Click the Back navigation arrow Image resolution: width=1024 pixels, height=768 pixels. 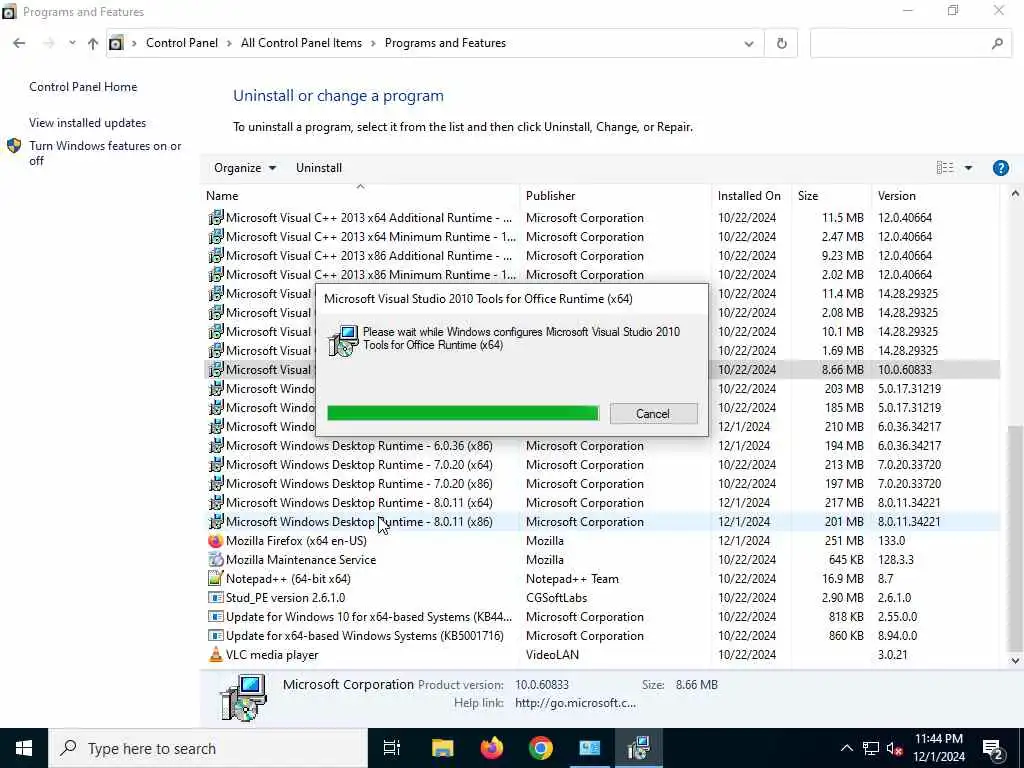19,43
